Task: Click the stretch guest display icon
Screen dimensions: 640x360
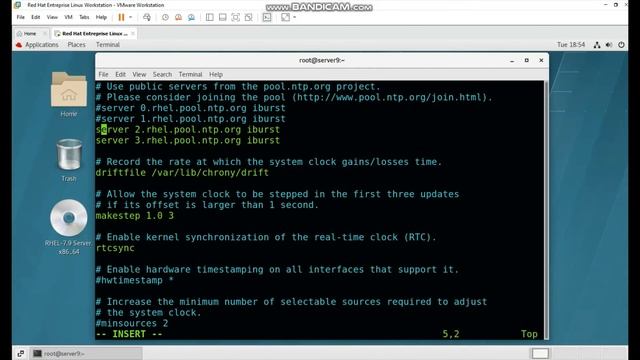Action: coord(285,17)
